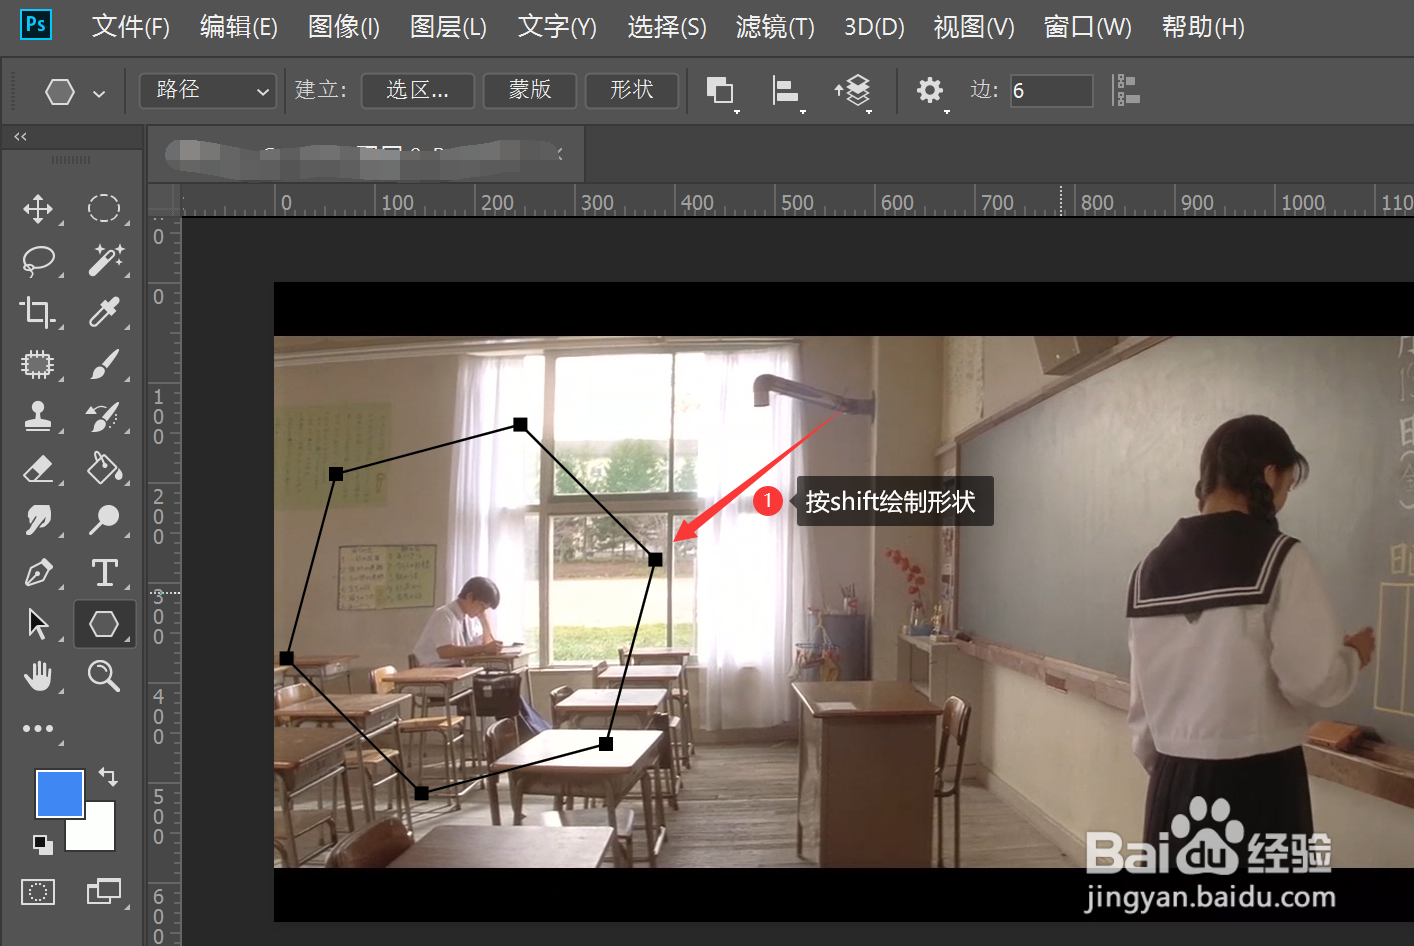Open the 帮助(H) menu
This screenshot has height=946, width=1414.
(x=1203, y=27)
